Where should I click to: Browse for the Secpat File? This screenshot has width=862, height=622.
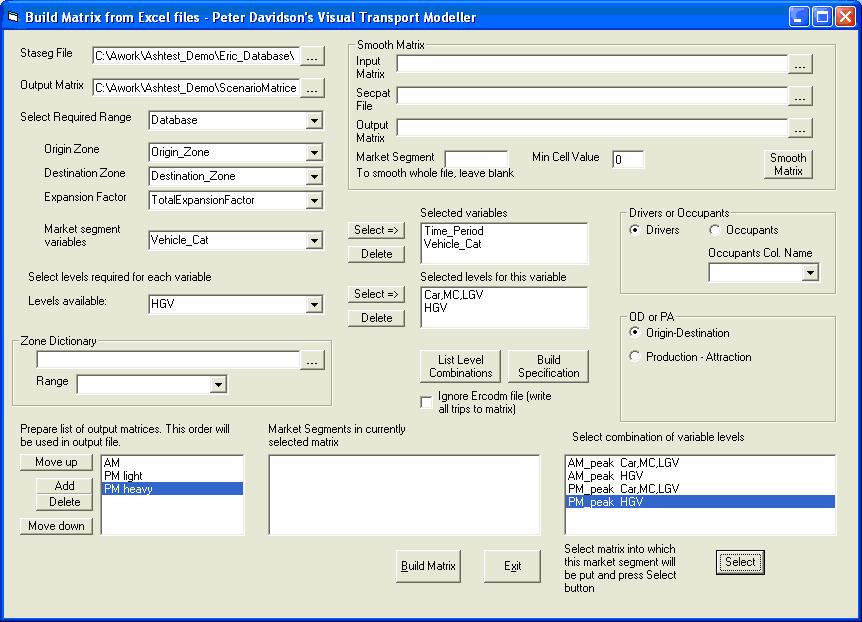point(800,96)
